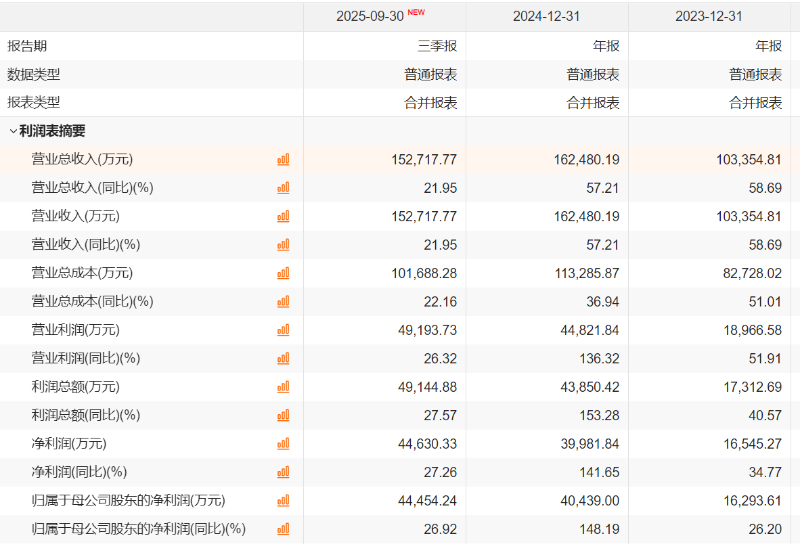The width and height of the screenshot is (800, 544).
Task: Select the 18,966.58 operating profit value
Action: [753, 330]
